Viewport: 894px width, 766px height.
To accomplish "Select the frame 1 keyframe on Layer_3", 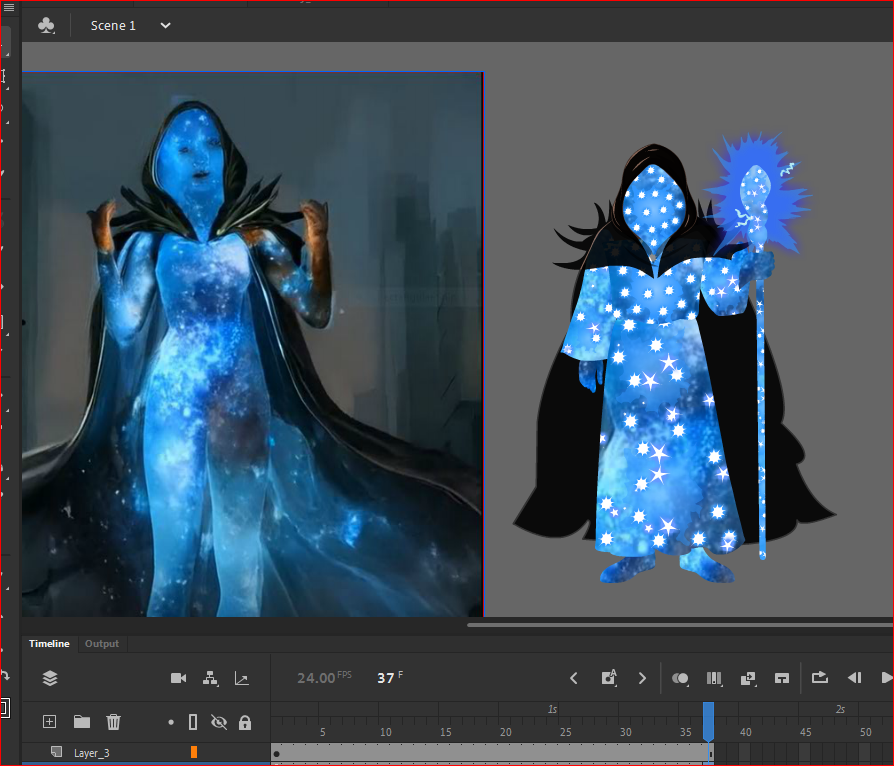I will pos(277,753).
